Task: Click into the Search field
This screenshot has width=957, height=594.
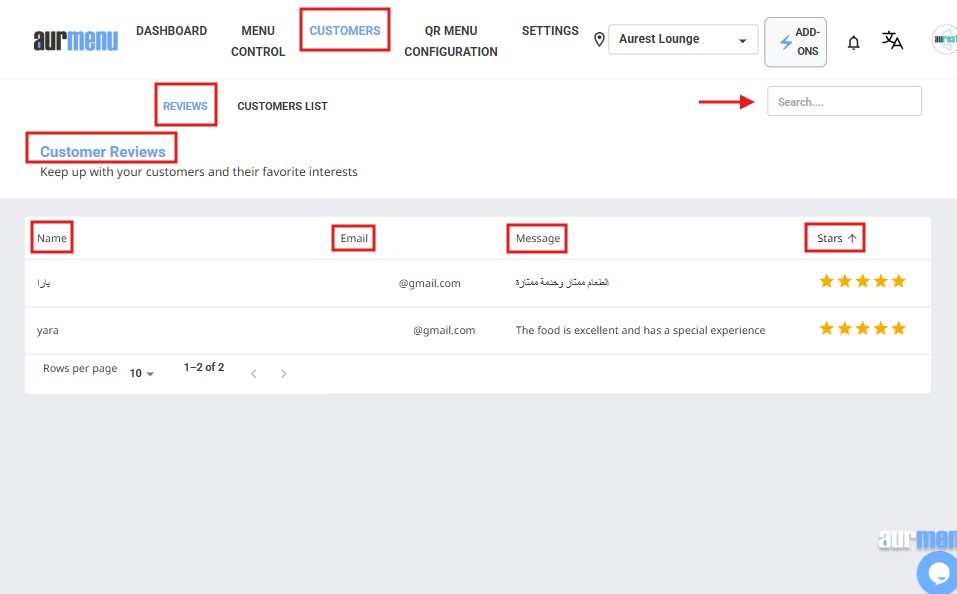Action: pyautogui.click(x=844, y=102)
